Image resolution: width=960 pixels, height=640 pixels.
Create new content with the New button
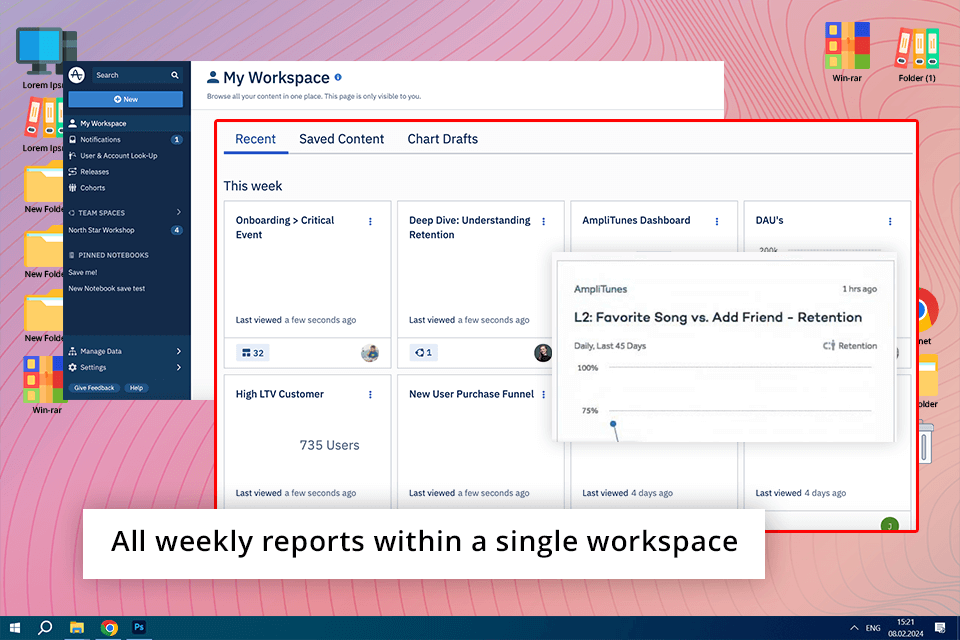click(x=126, y=99)
